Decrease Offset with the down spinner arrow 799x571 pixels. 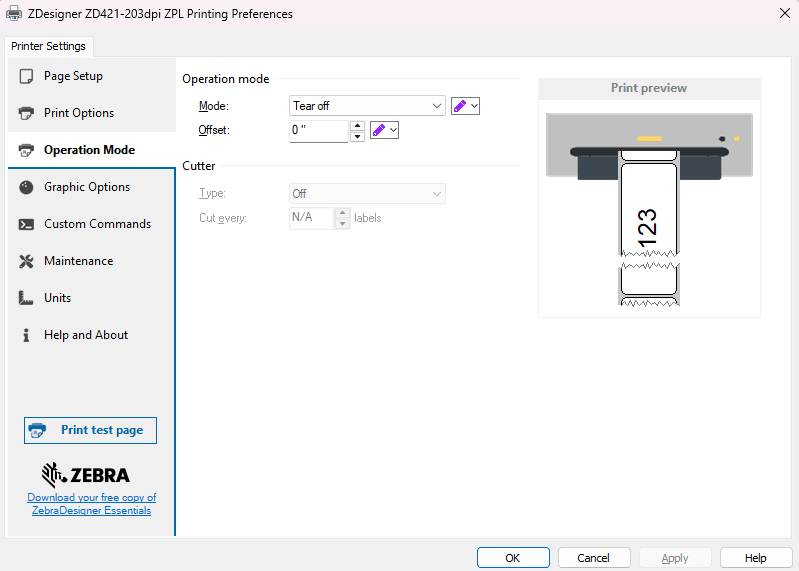[x=357, y=136]
